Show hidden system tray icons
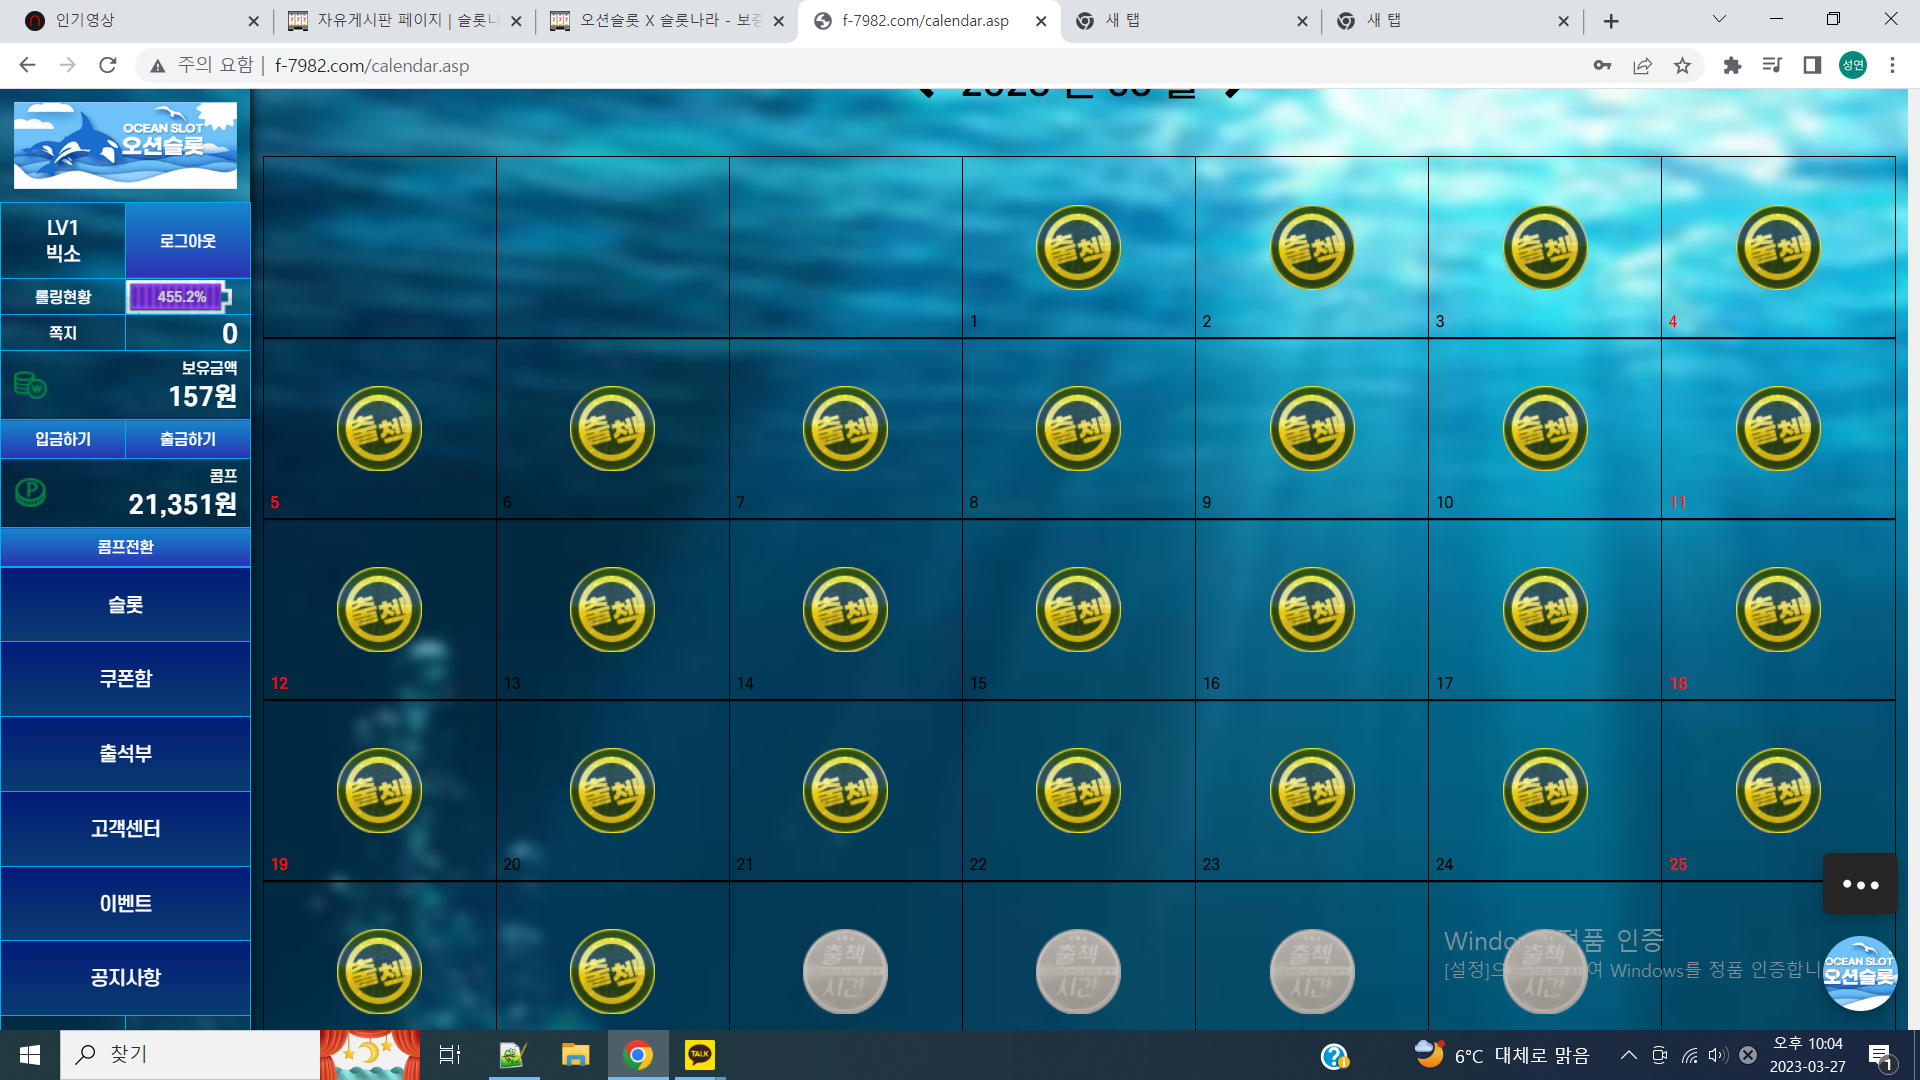1920x1080 pixels. point(1629,1054)
